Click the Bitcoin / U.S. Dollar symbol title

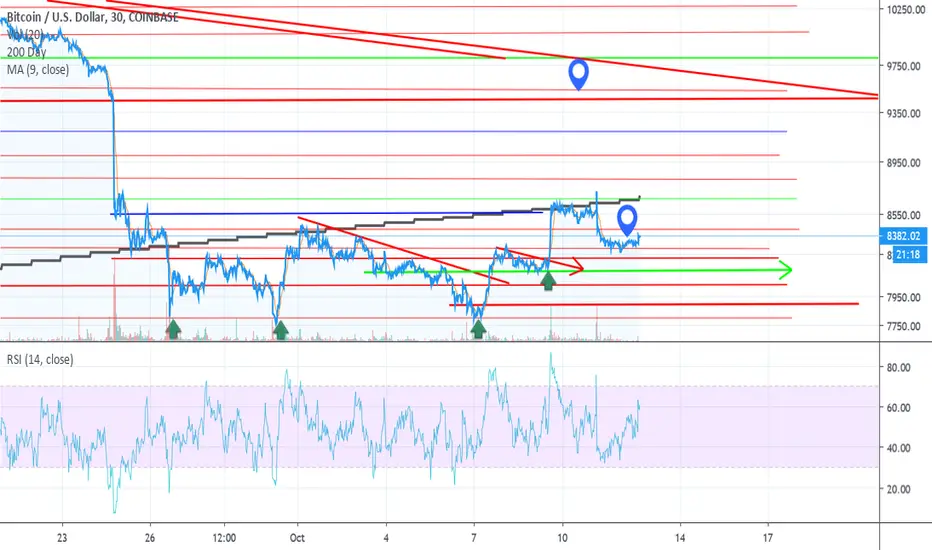[92, 17]
